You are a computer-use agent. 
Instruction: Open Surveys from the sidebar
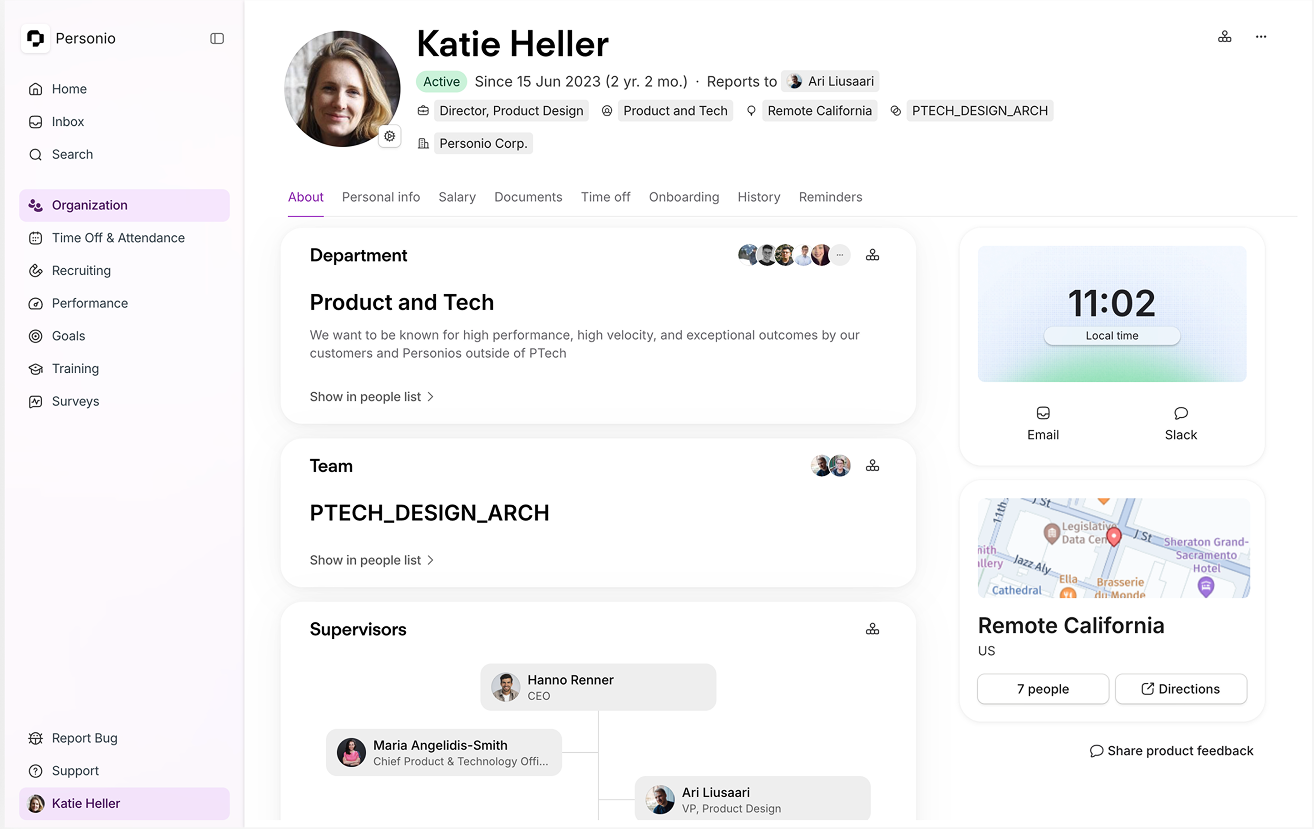point(75,401)
